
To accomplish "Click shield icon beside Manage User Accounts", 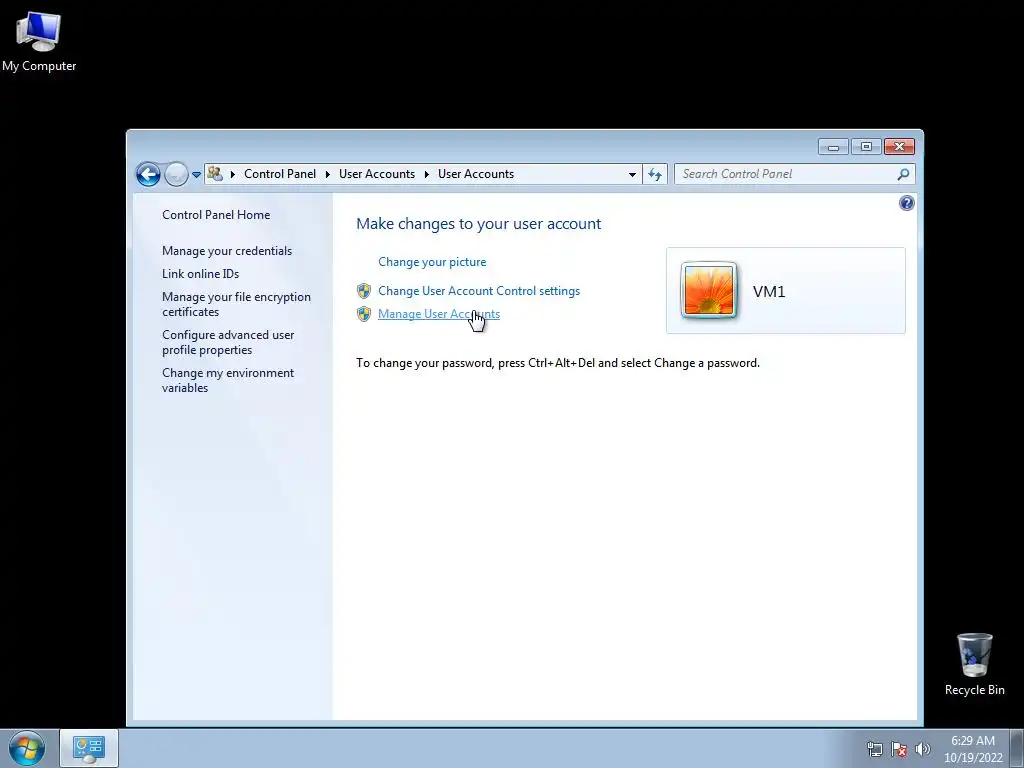I will point(364,314).
